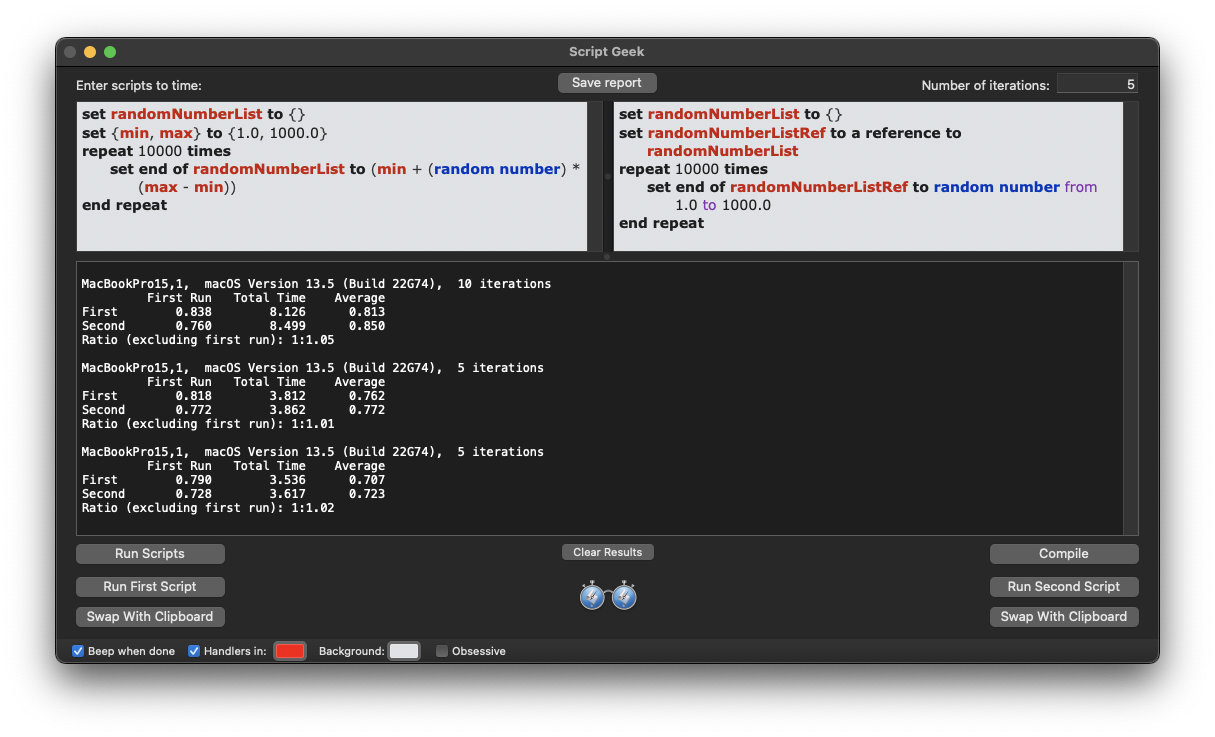Click '1.0 to 1000.0' in second script

point(723,205)
